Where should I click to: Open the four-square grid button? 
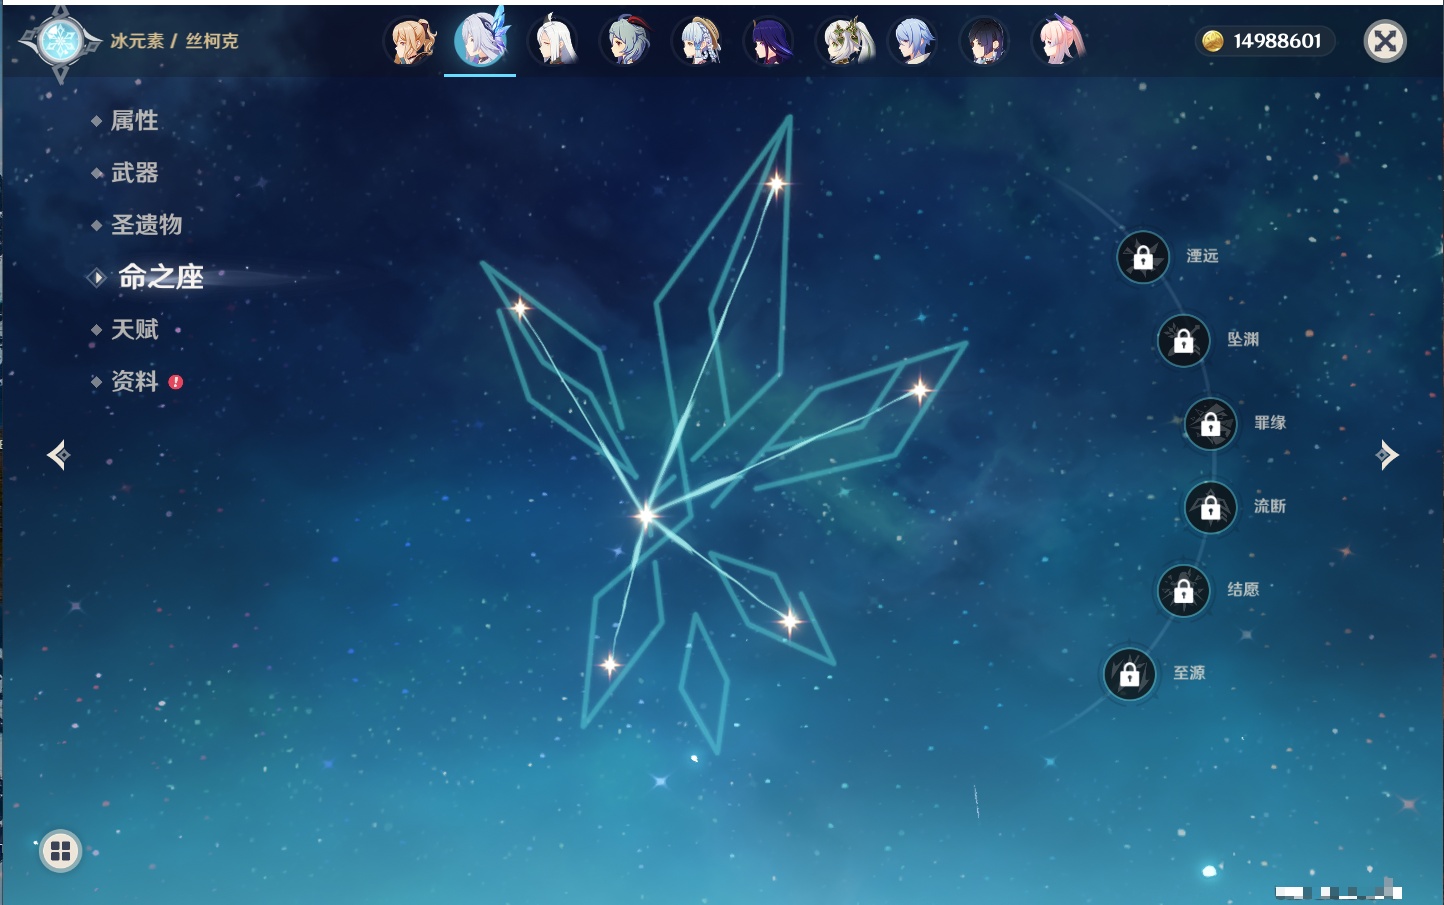[x=61, y=851]
